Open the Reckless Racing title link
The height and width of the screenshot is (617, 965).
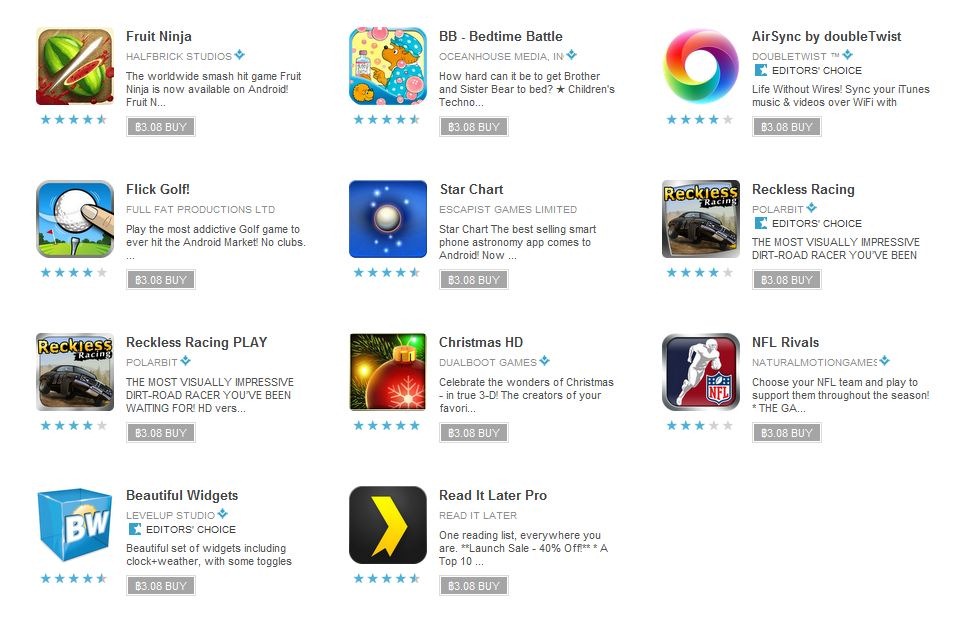click(x=803, y=189)
